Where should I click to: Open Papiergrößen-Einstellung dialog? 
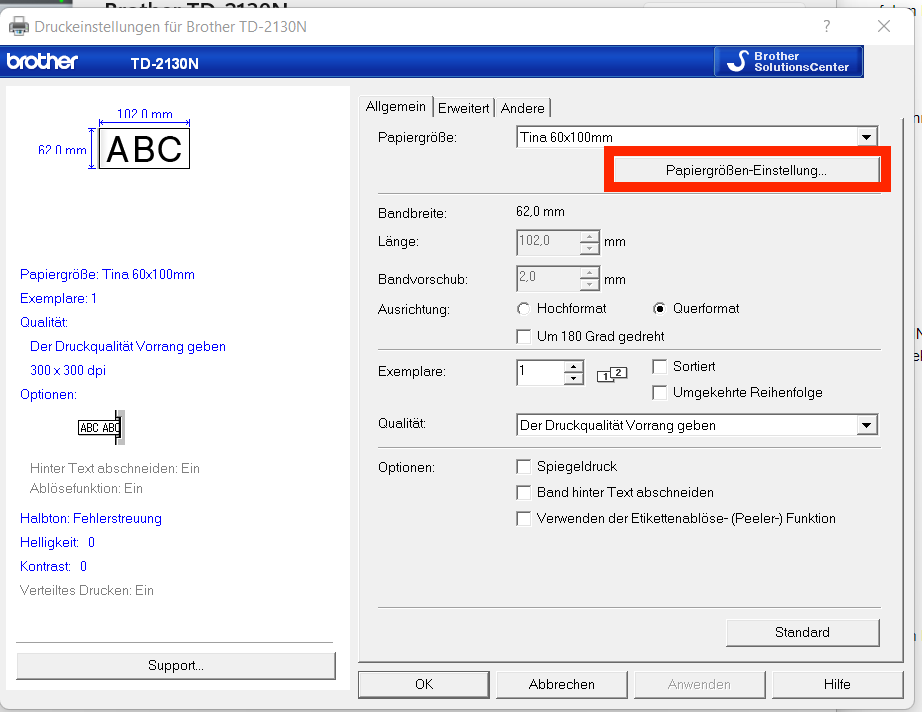pyautogui.click(x=746, y=171)
